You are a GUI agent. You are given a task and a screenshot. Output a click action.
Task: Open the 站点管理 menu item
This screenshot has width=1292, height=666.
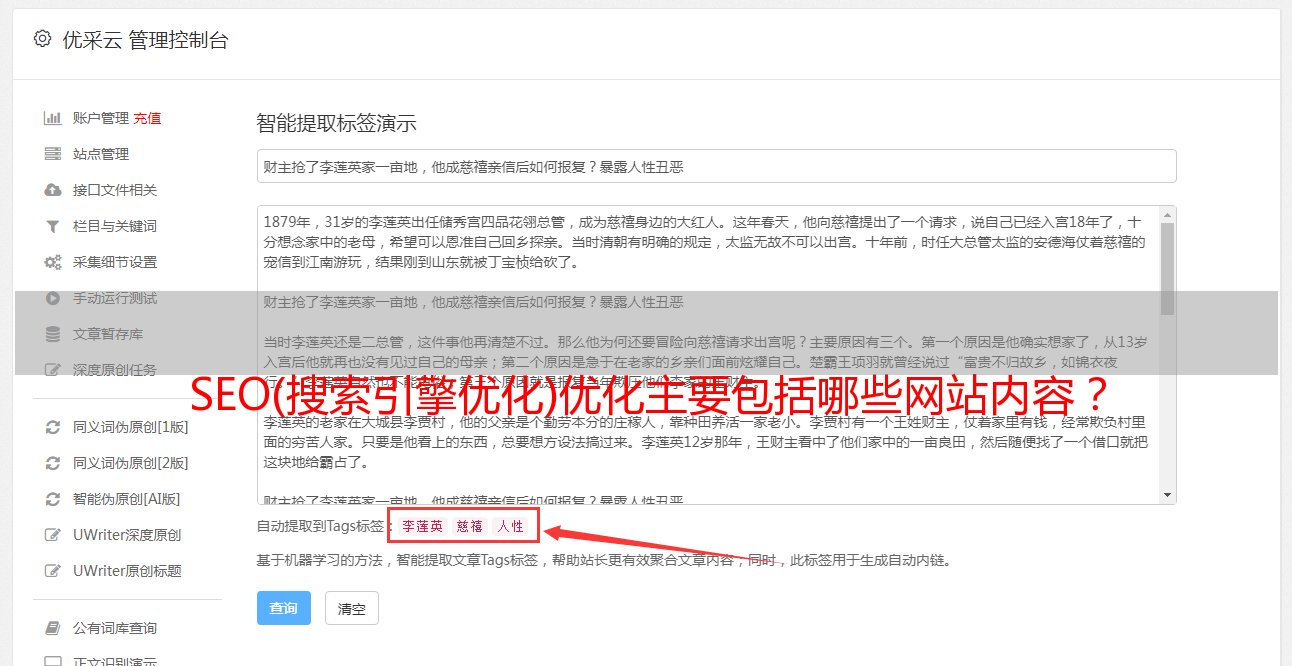click(x=101, y=154)
